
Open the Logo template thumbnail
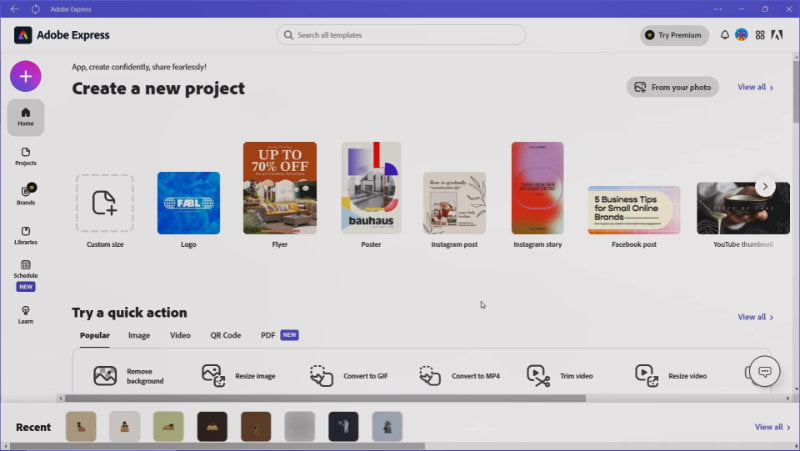click(189, 203)
